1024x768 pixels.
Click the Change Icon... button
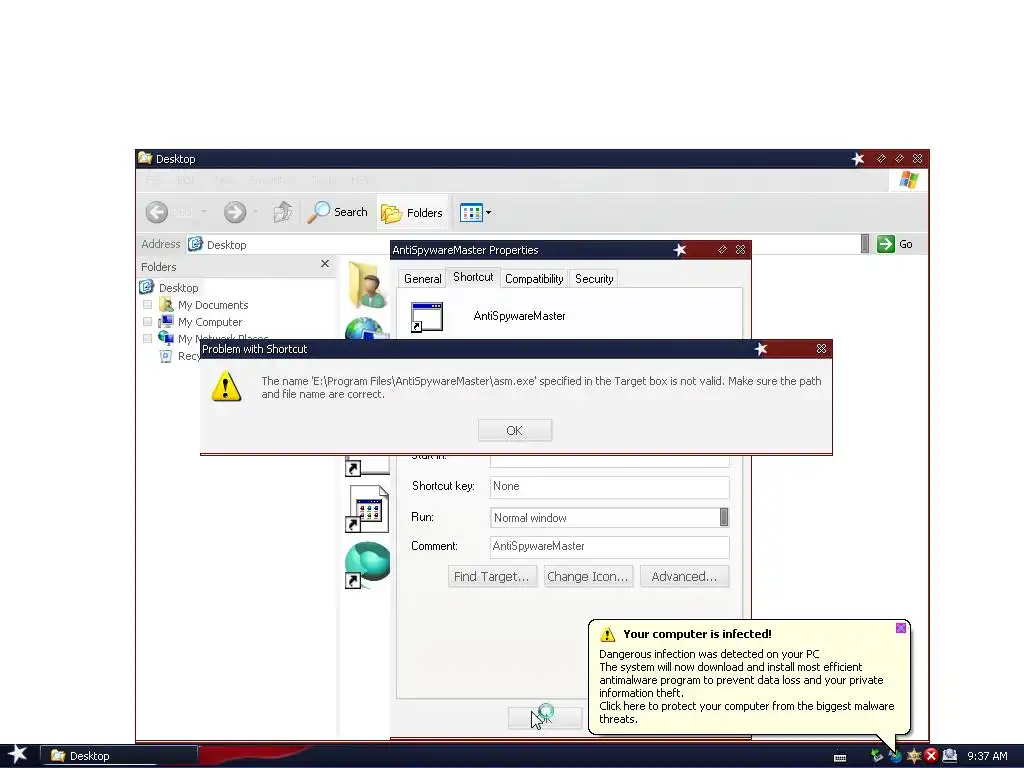pos(588,577)
